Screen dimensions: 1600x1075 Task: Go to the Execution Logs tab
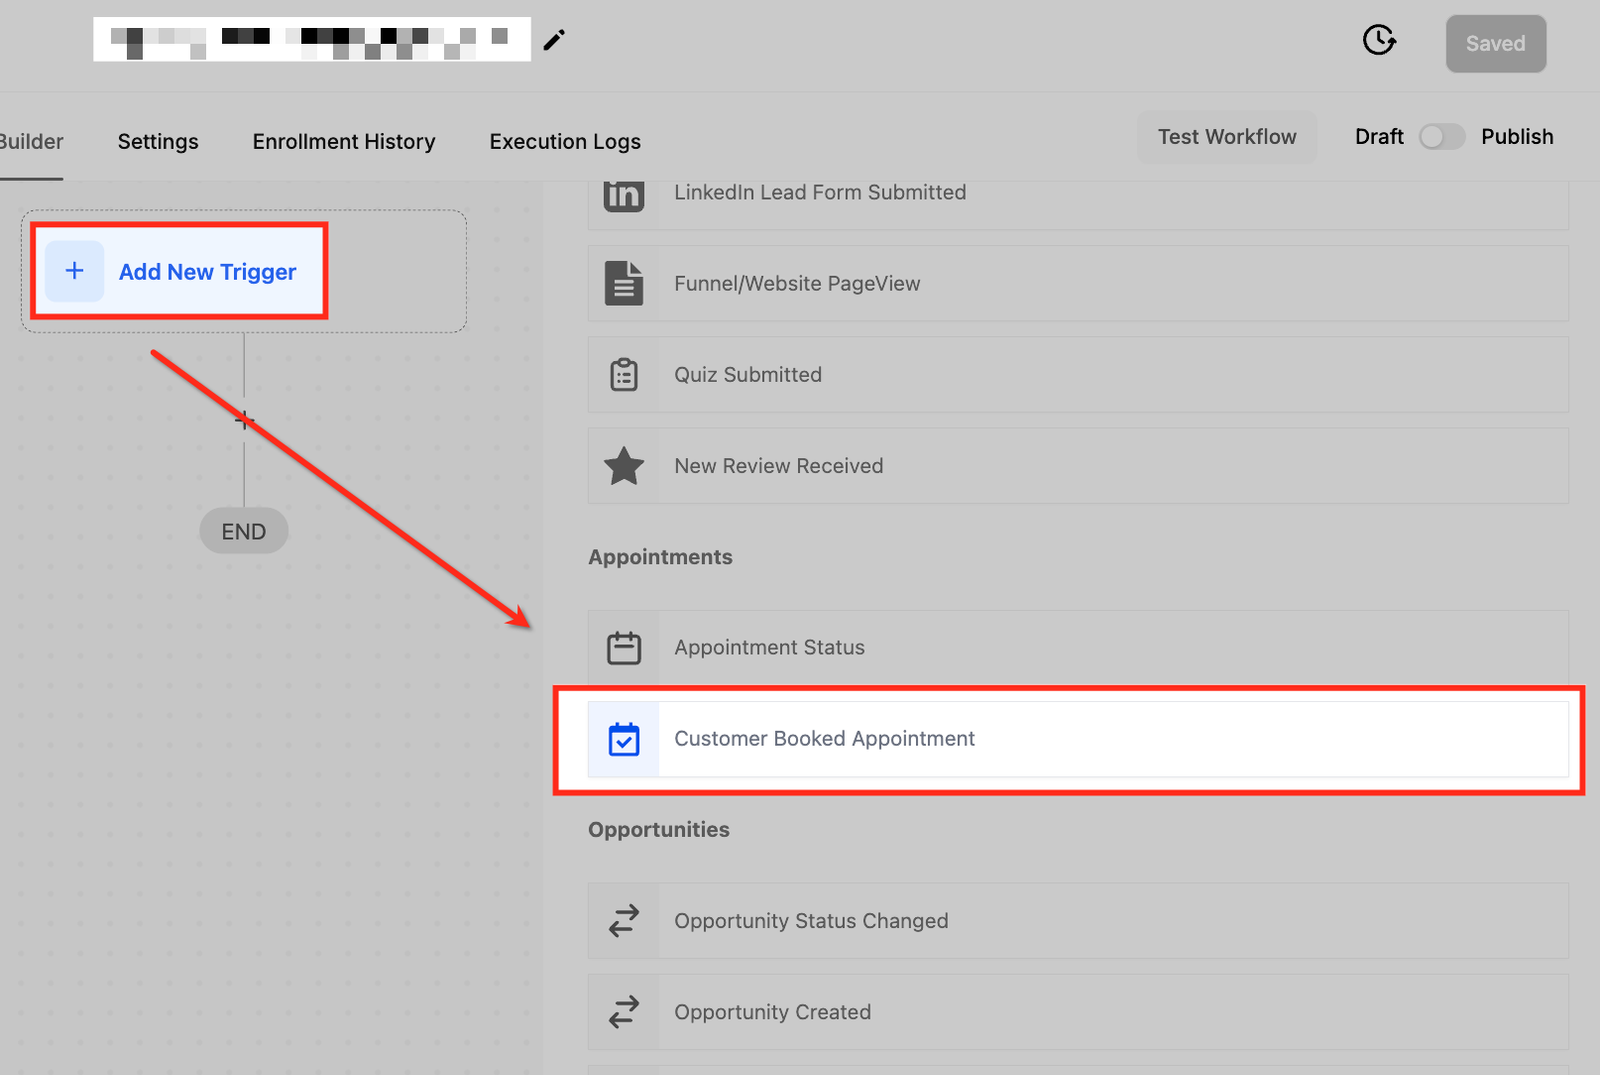pyautogui.click(x=565, y=142)
